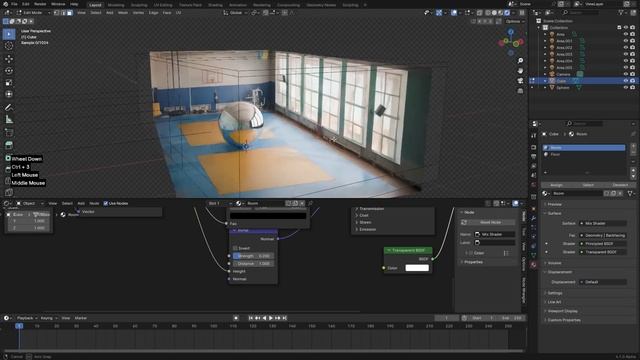
Task: Select the Transform tool
Action: [9, 94]
